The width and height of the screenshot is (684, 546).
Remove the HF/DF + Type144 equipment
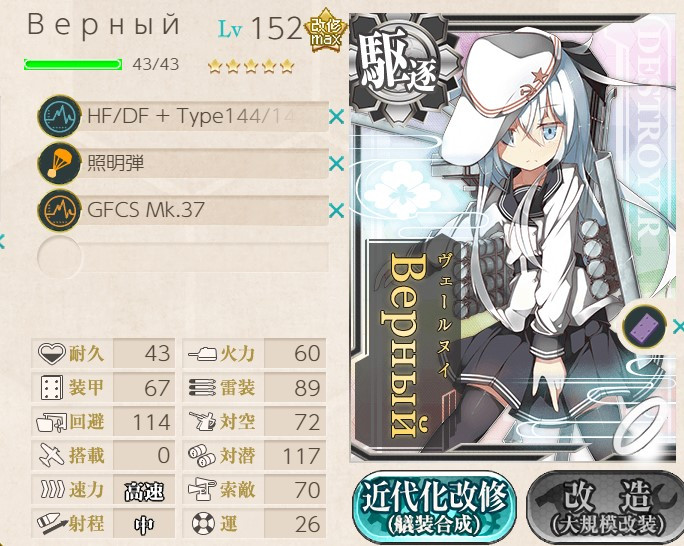point(336,117)
